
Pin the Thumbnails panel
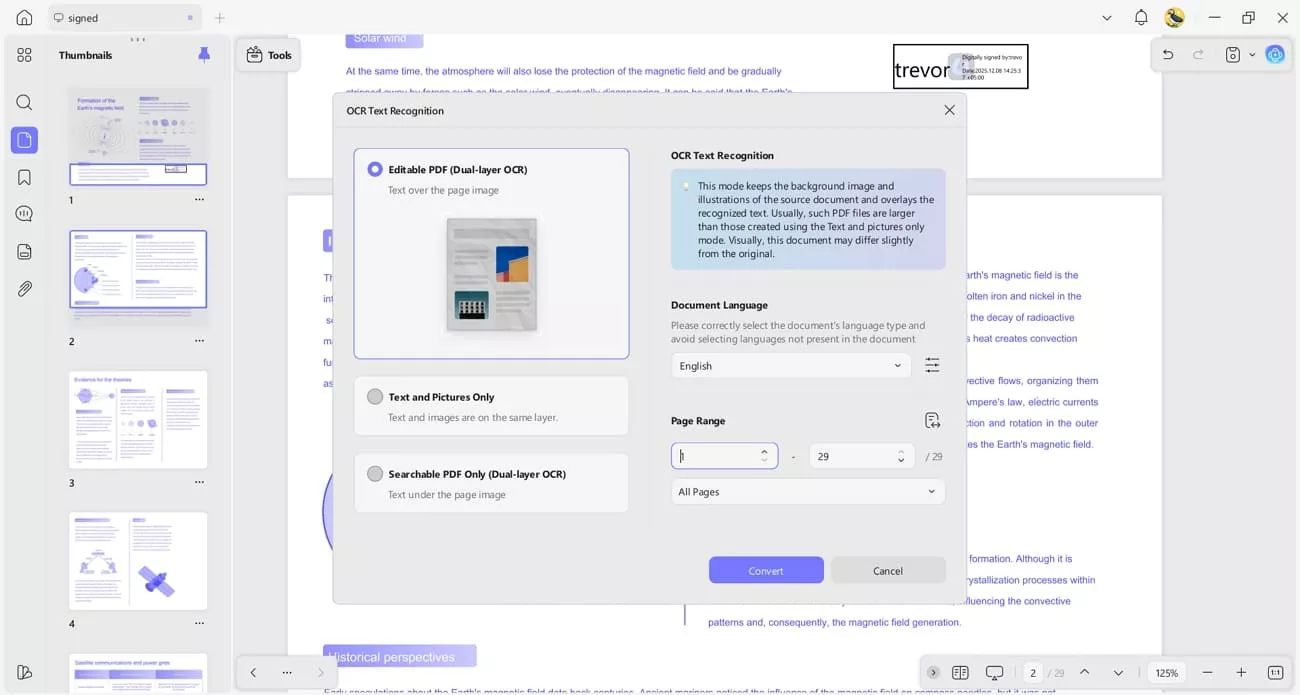204,55
